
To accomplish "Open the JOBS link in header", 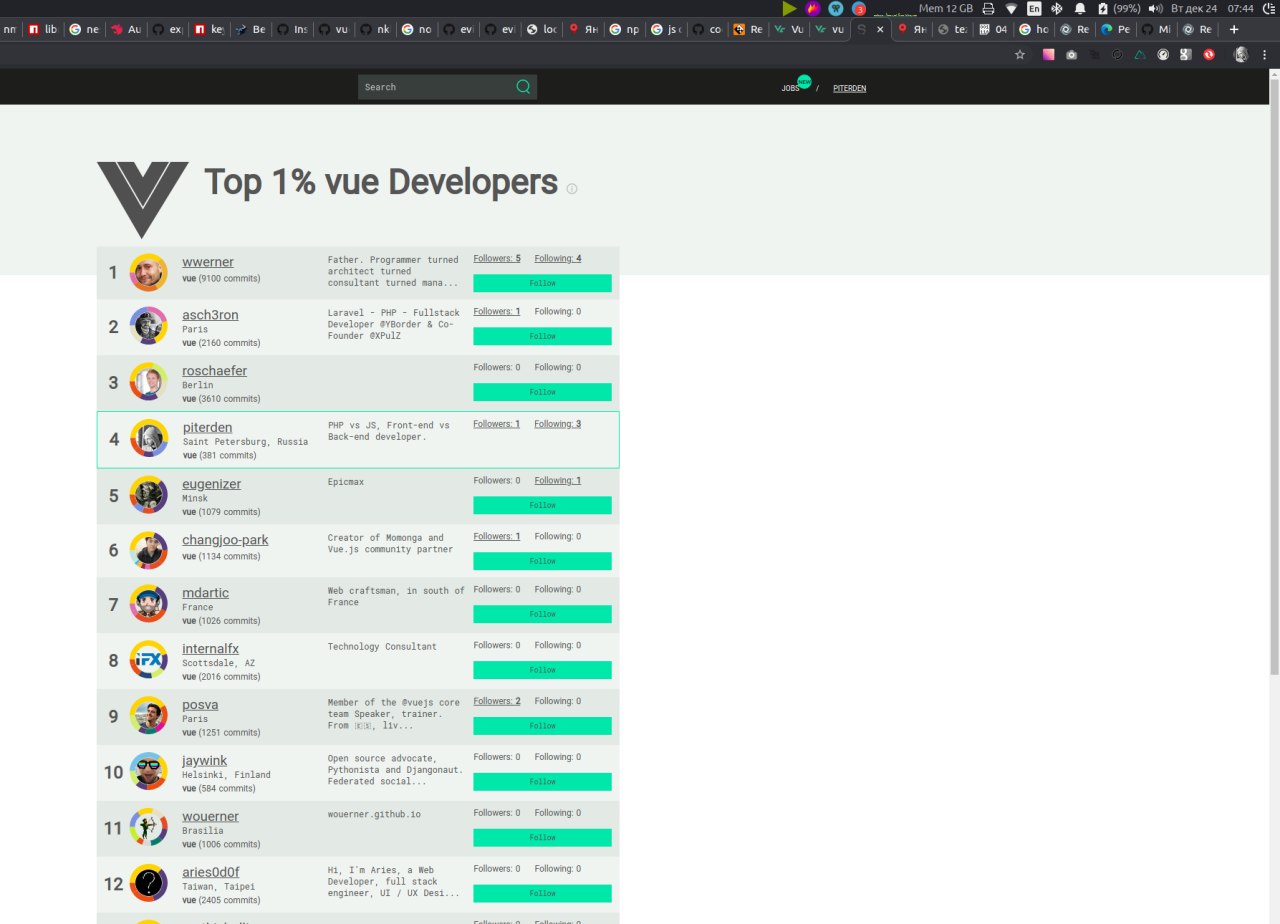I will tap(790, 88).
